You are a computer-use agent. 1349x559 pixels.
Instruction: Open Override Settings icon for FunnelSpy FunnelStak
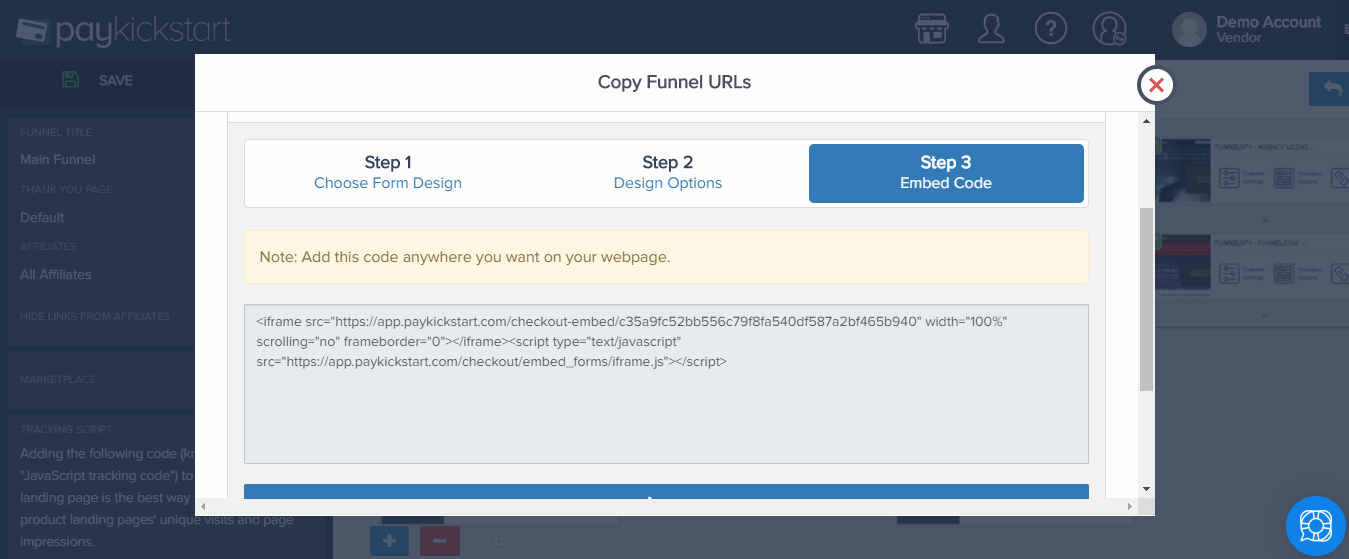pos(1231,273)
